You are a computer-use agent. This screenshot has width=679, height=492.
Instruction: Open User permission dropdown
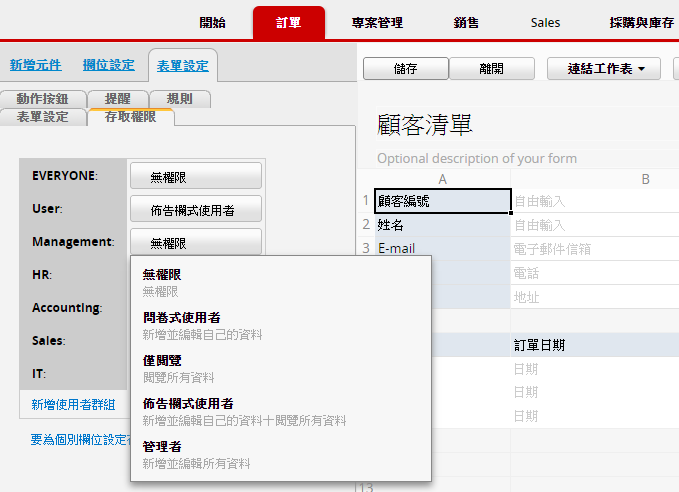(x=196, y=209)
